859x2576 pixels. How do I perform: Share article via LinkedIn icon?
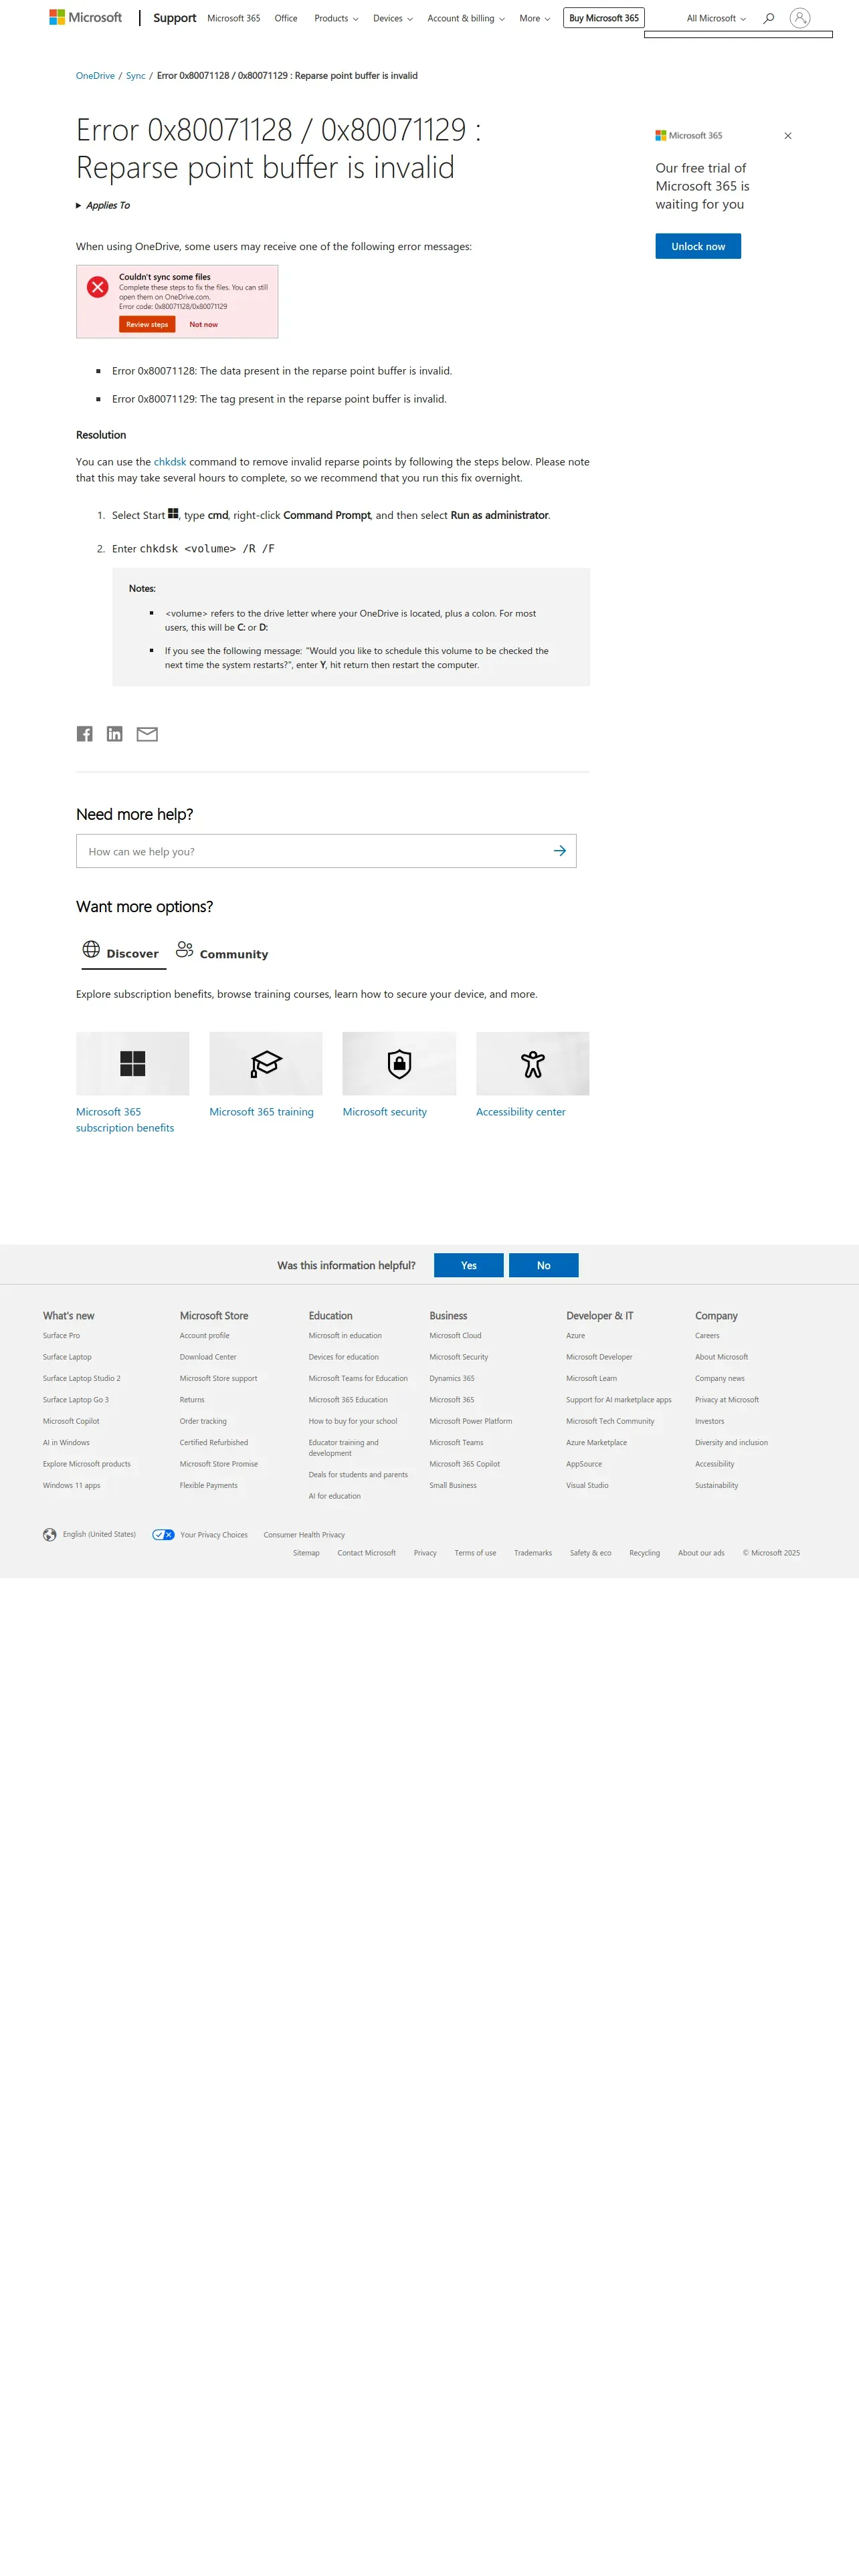115,734
